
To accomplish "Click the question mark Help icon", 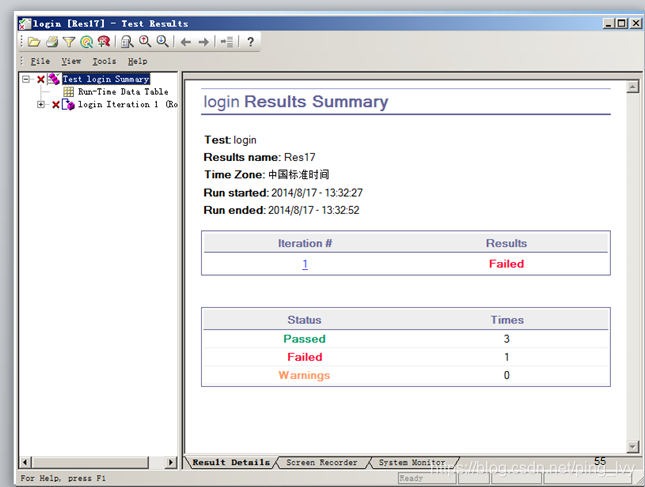I will pos(250,42).
